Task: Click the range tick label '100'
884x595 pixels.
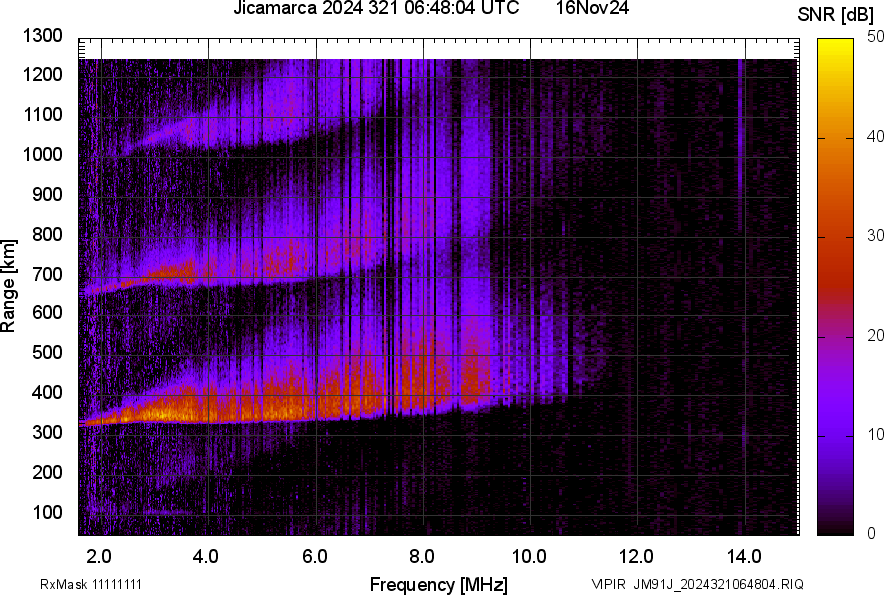Action: coord(47,512)
